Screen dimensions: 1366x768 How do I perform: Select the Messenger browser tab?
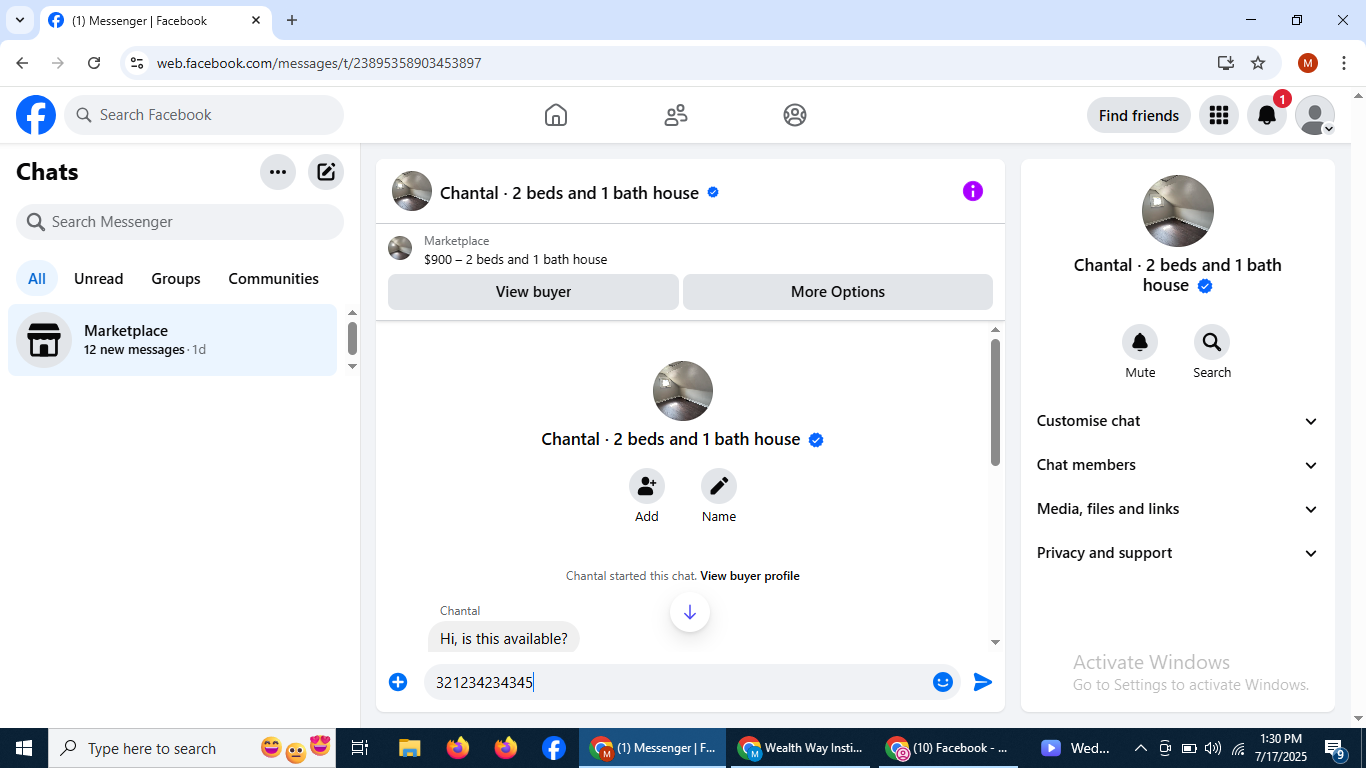click(155, 20)
